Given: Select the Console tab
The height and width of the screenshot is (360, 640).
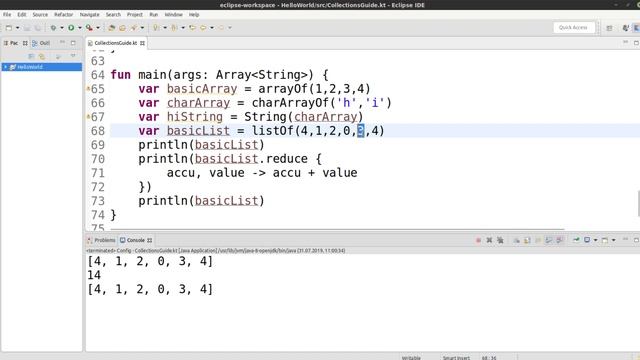Looking at the screenshot, I should [x=136, y=240].
